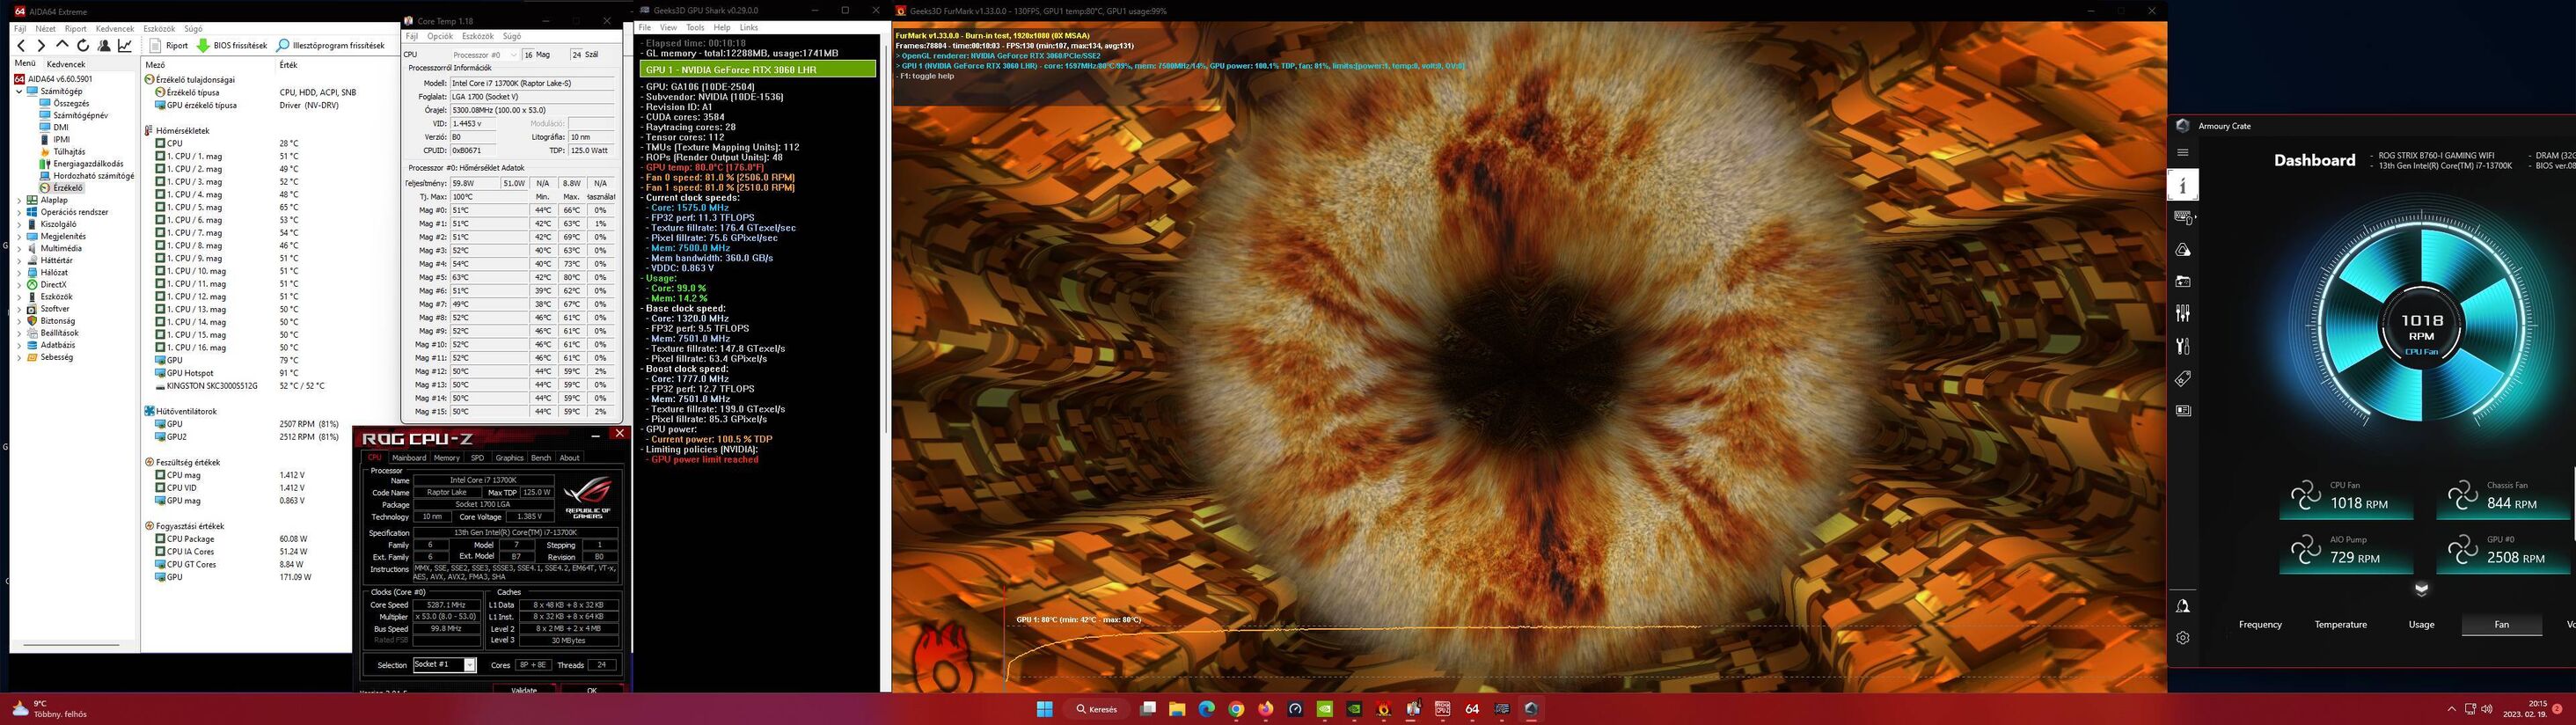Switch to Graphics tab in ROG CPU-Z
Image resolution: width=2576 pixels, height=725 pixels.
pos(510,458)
